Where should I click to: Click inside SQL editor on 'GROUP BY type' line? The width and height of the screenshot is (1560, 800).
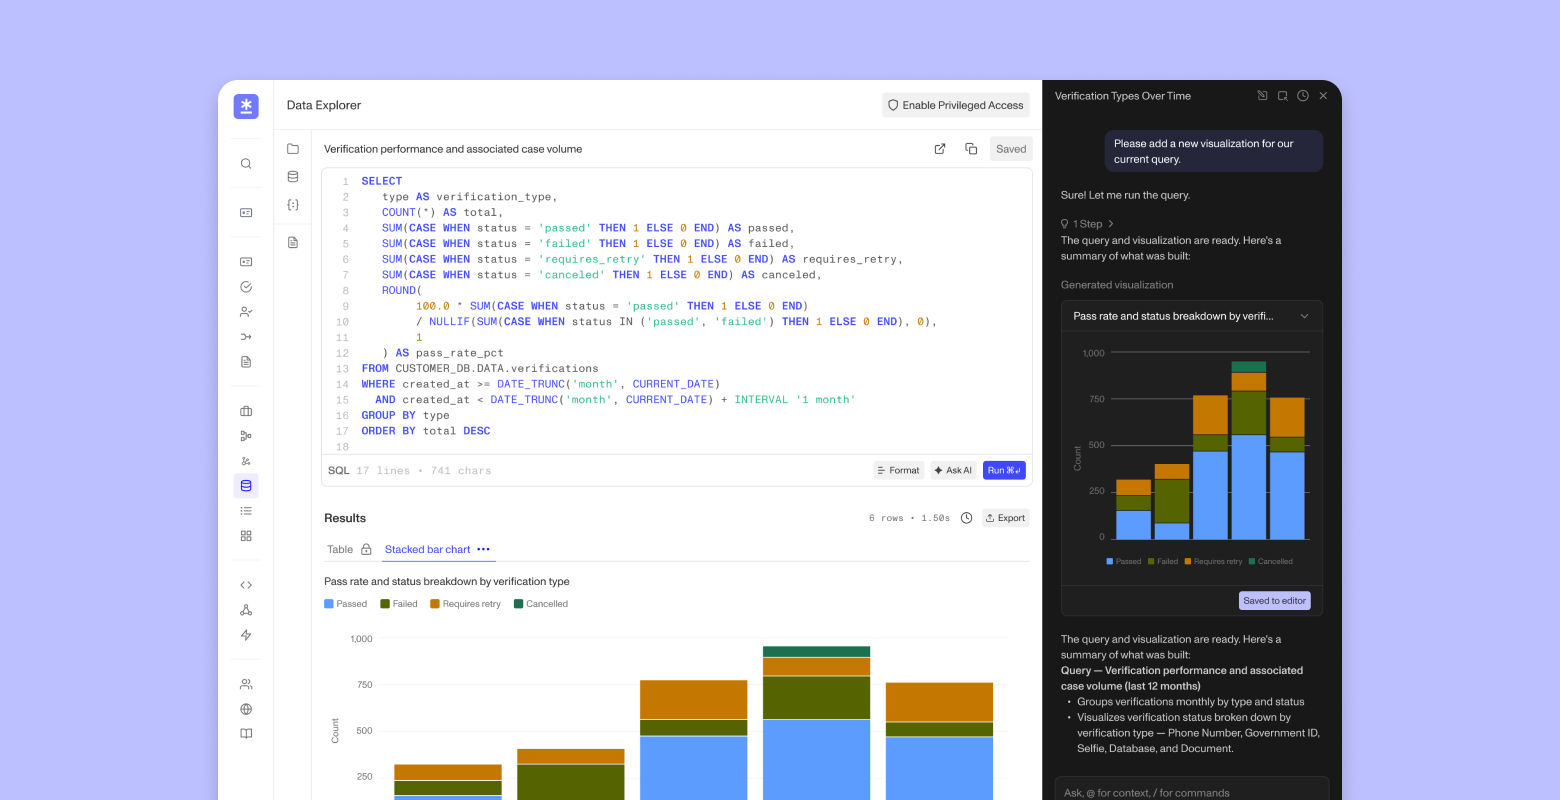(406, 415)
